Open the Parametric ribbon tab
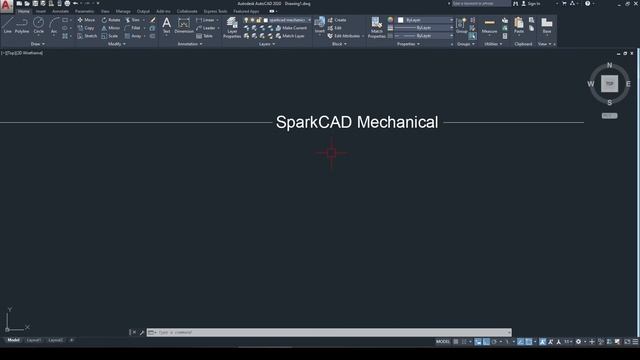The width and height of the screenshot is (640, 360). [x=84, y=11]
